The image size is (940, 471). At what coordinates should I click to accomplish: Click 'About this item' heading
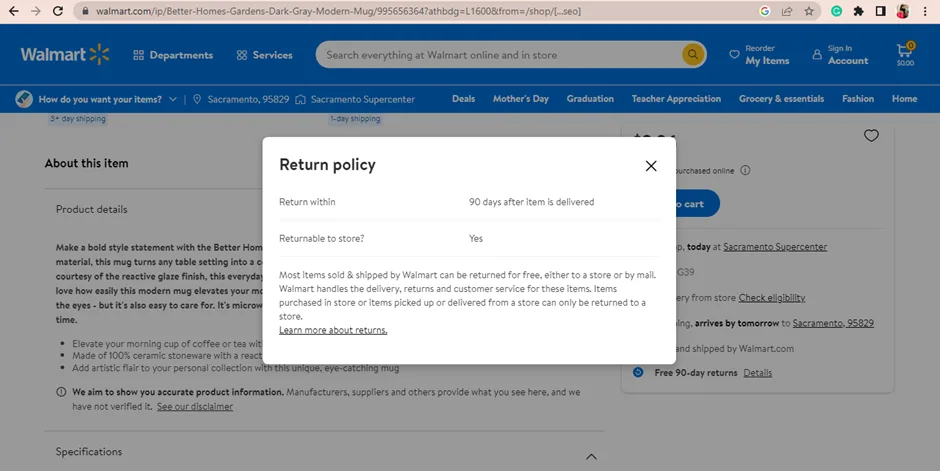(86, 163)
